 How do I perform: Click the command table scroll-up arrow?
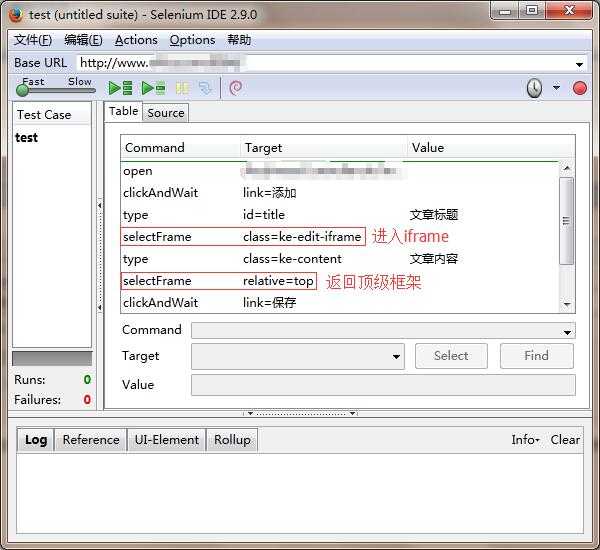567,168
